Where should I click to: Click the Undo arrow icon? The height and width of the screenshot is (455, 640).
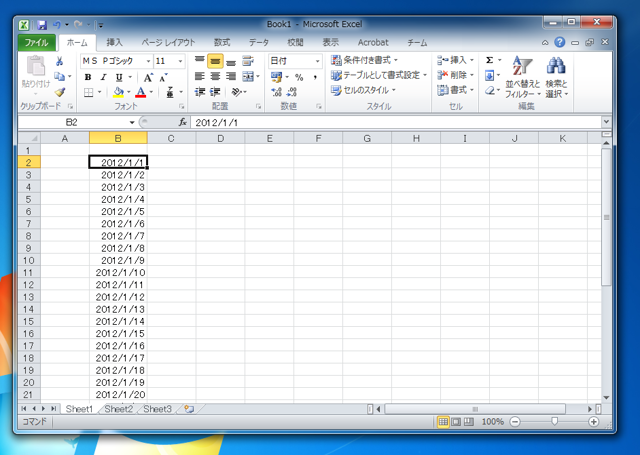[57, 25]
